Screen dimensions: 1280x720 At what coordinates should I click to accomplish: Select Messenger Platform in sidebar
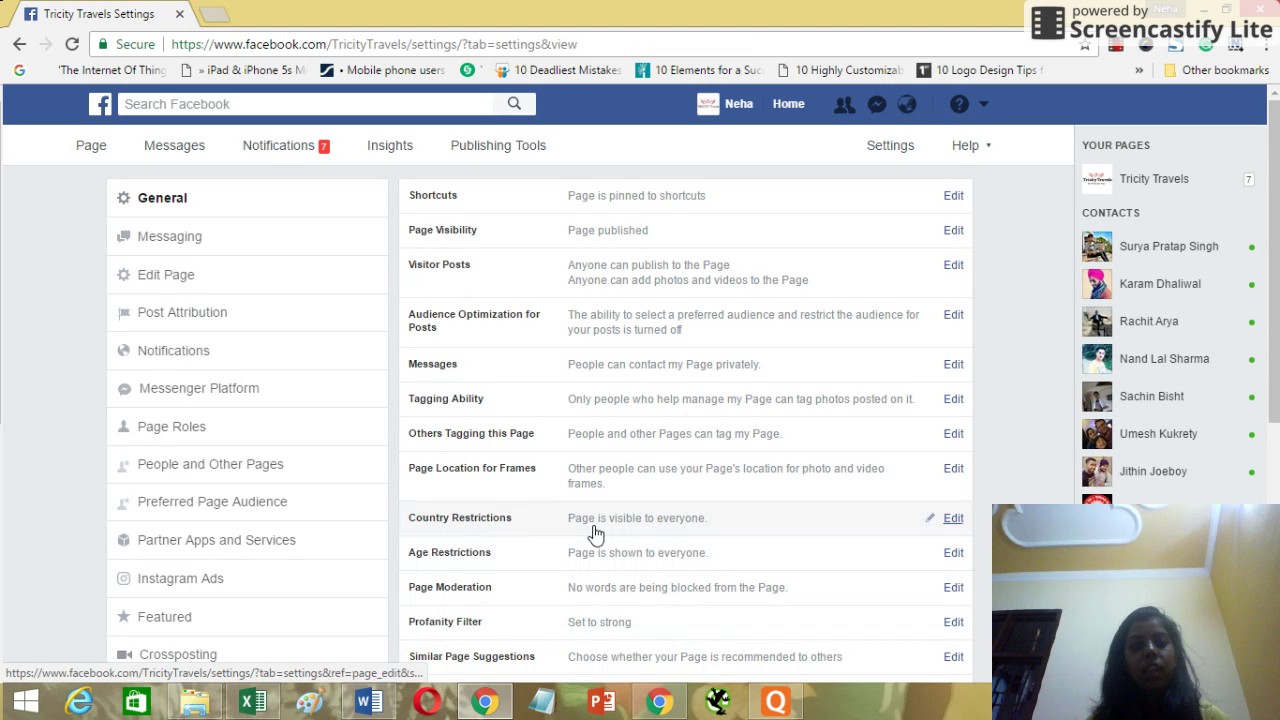coord(247,388)
